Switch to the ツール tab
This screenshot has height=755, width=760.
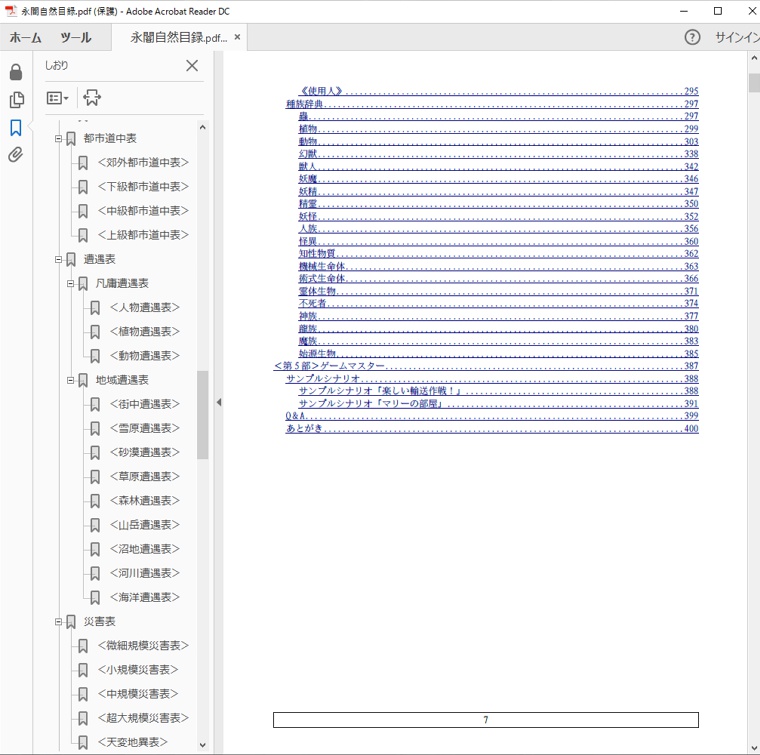point(76,37)
